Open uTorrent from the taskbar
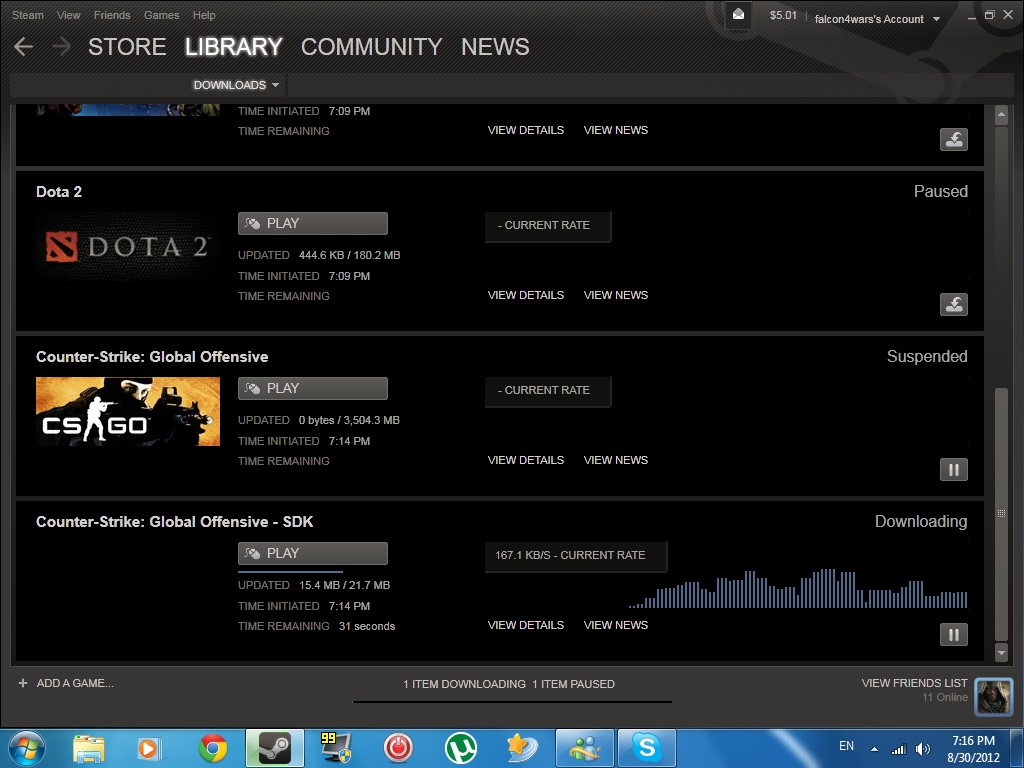 point(460,748)
